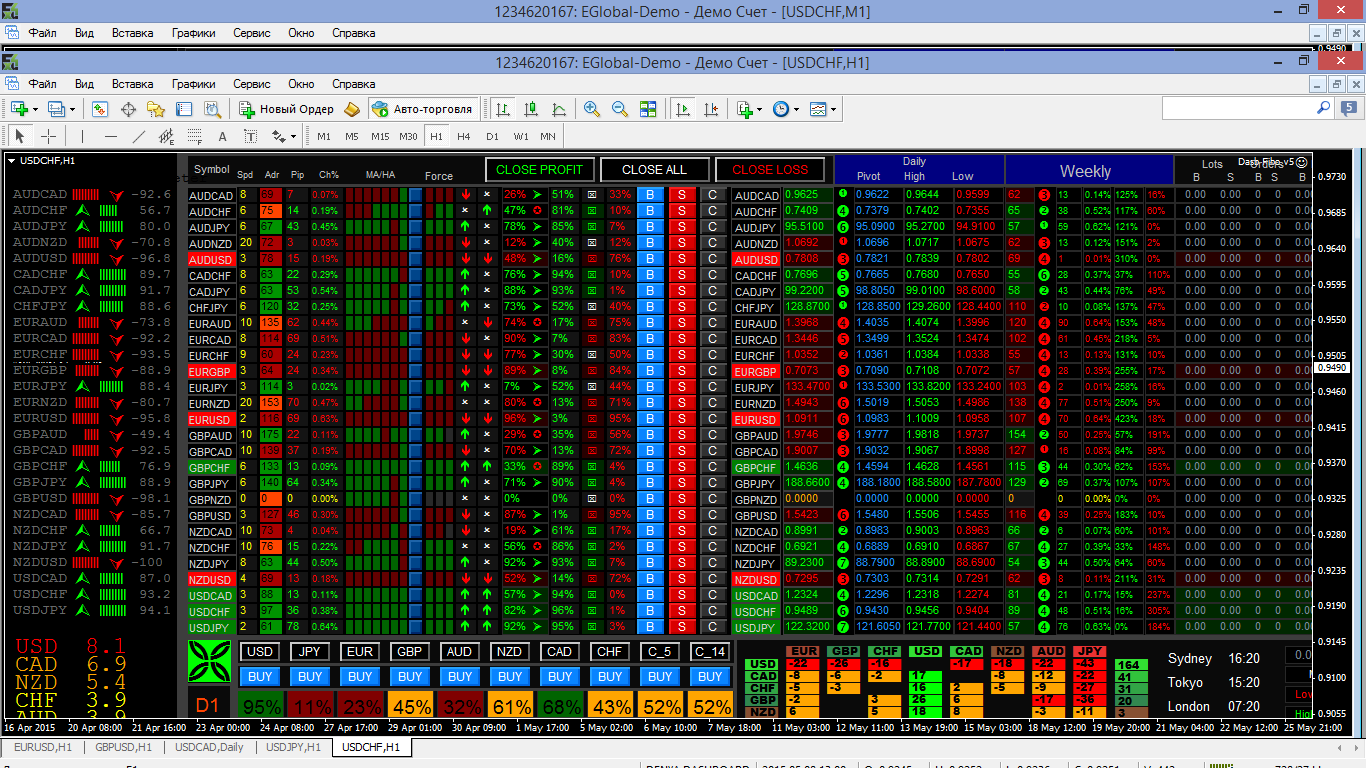Click the BUY button under EUR
The width and height of the screenshot is (1366, 768).
pos(360,676)
